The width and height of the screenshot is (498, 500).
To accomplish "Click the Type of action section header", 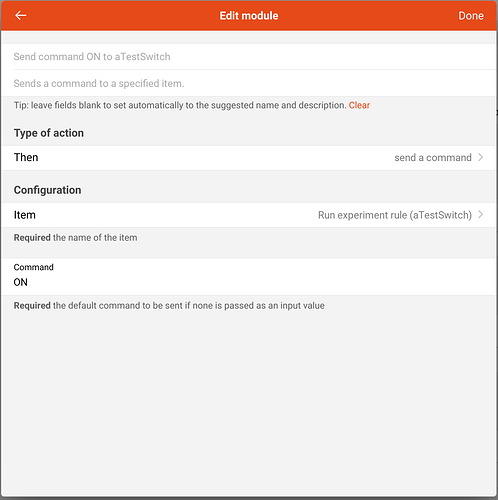I will coord(49,133).
